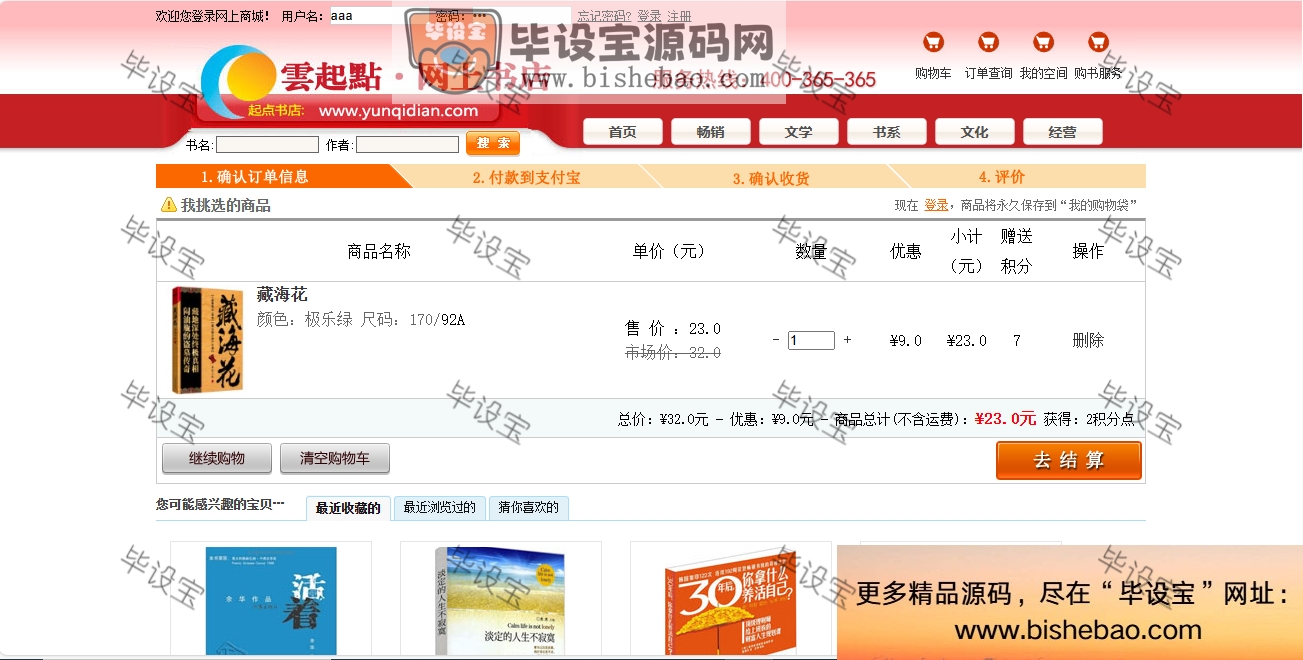Open the 藏海花 book cover thumbnail
The height and width of the screenshot is (660, 1303).
coord(208,339)
